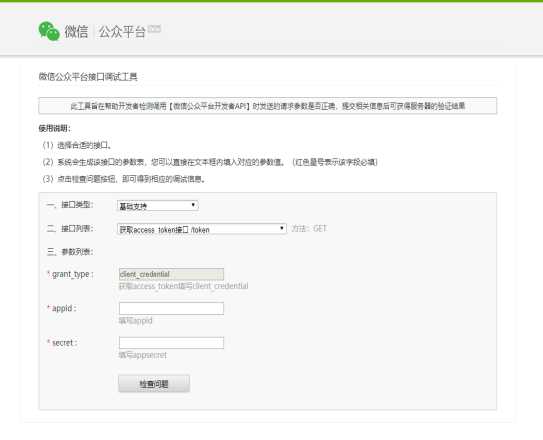
Task: Click the 方法: GET label
Action: [309, 228]
